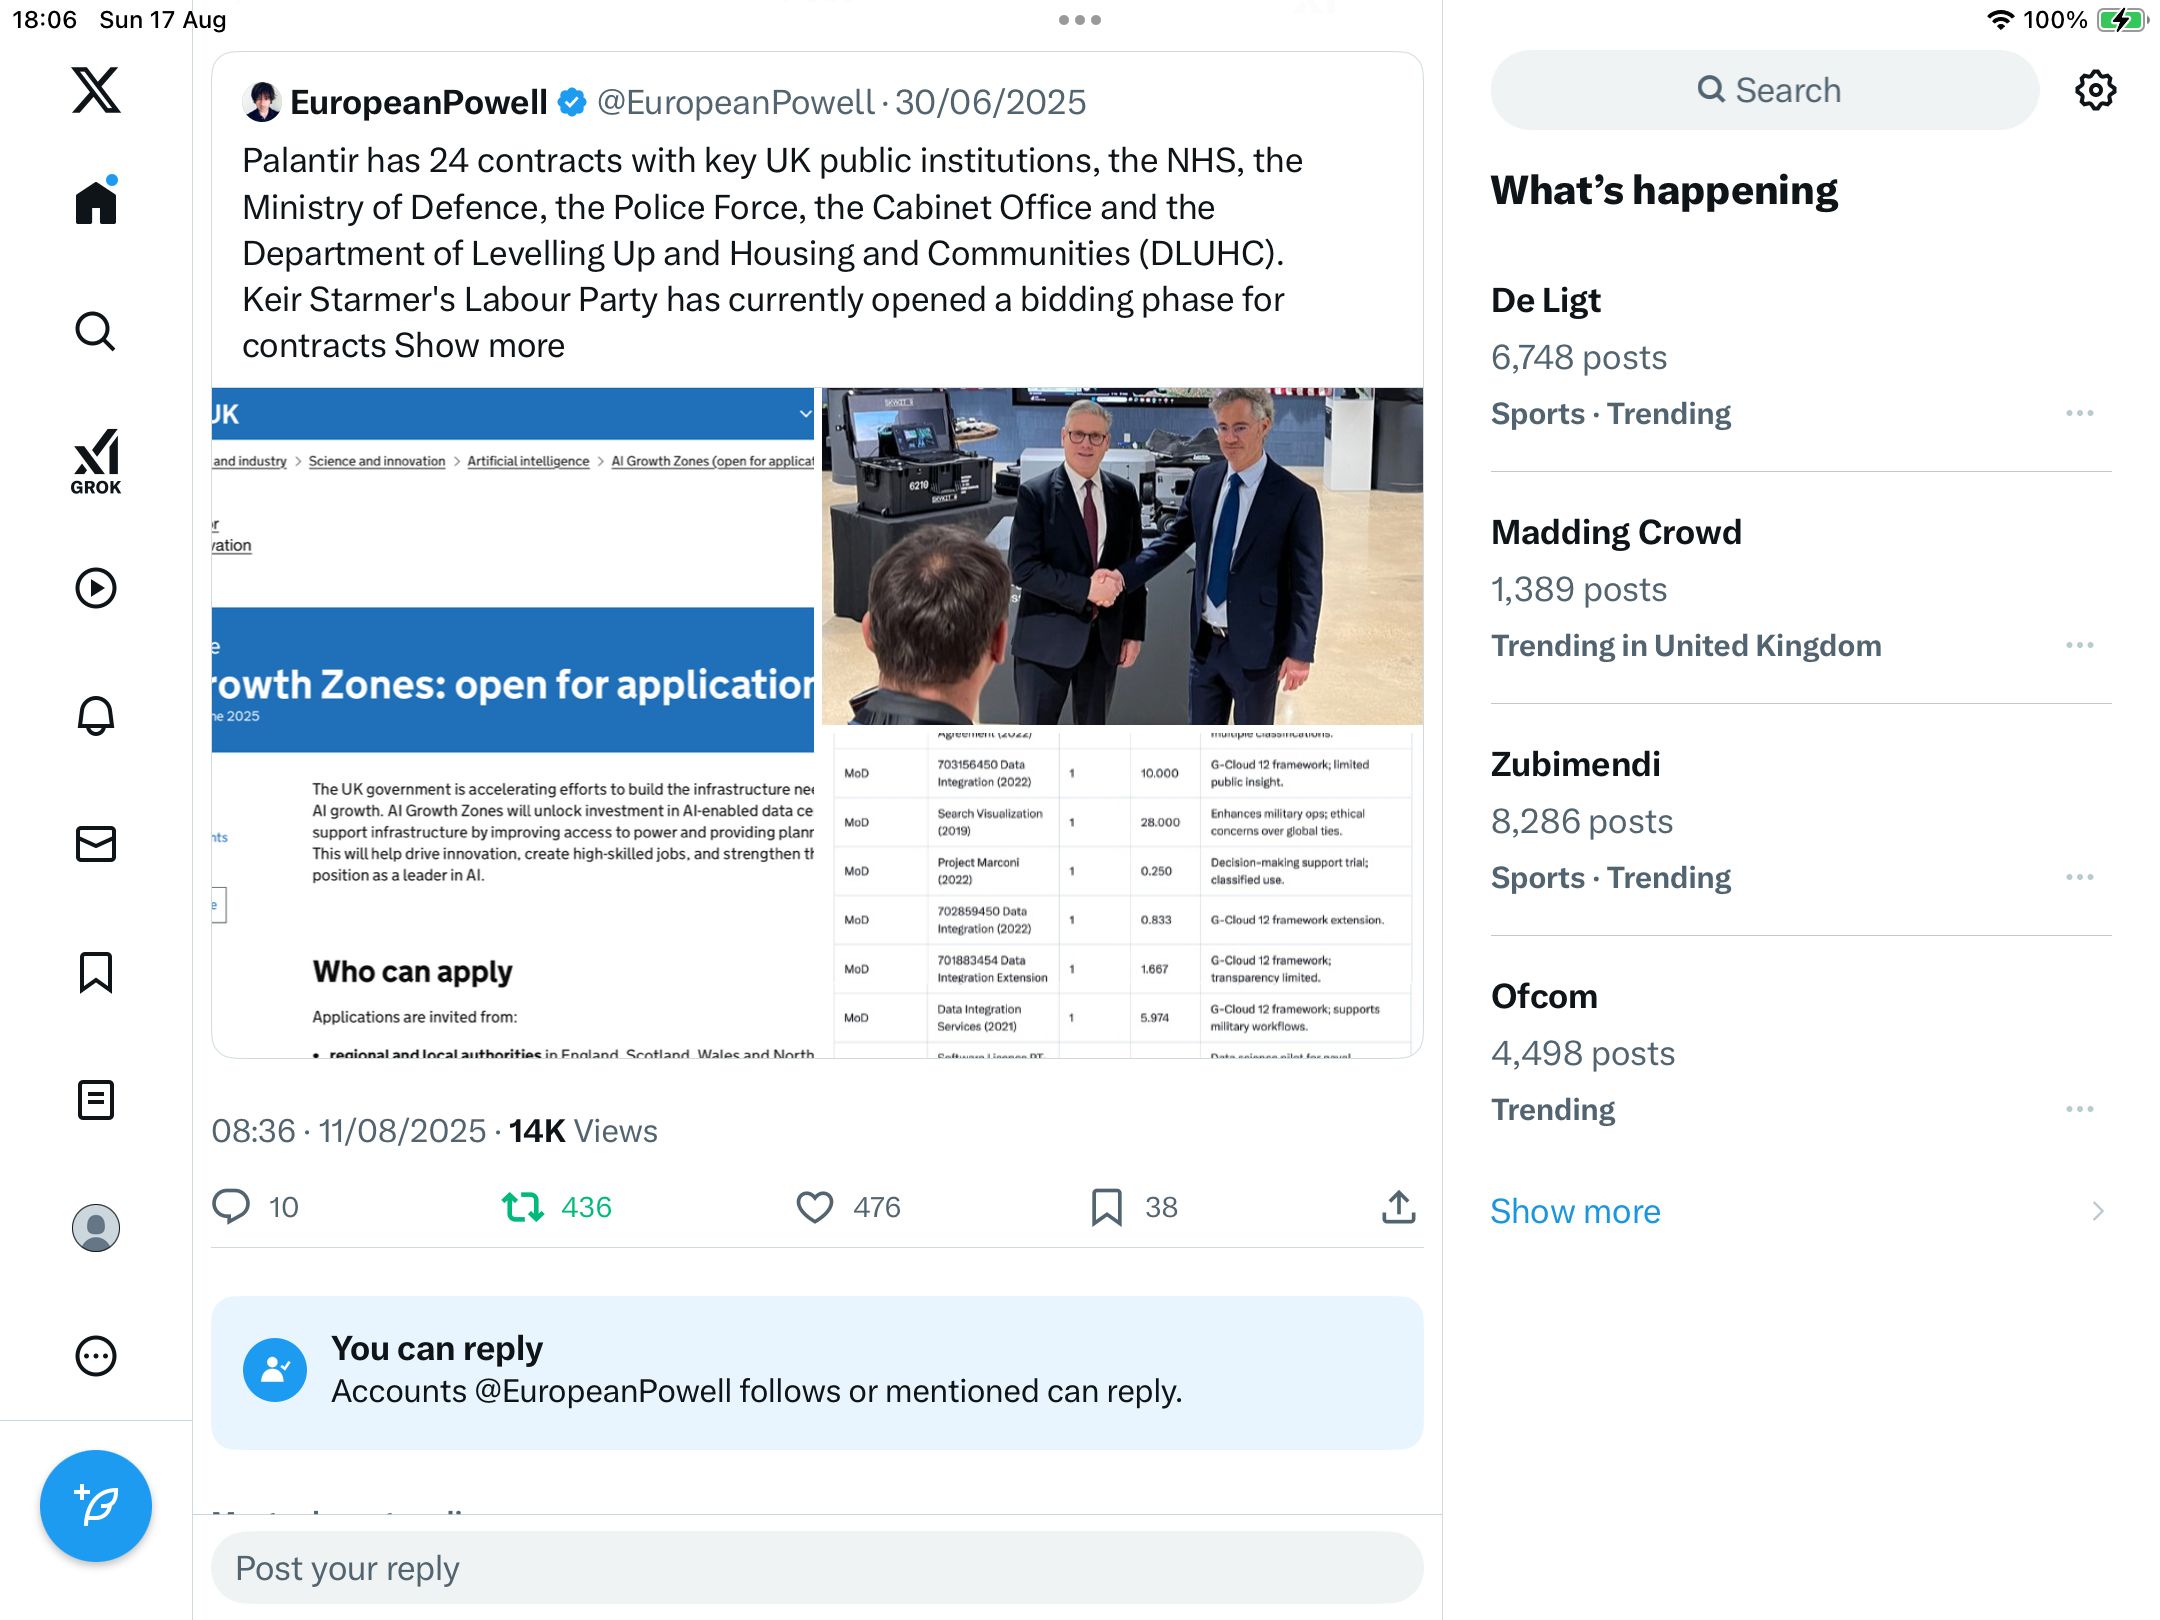Open the Notifications bell
Image resolution: width=2160 pixels, height=1620 pixels.
96,716
